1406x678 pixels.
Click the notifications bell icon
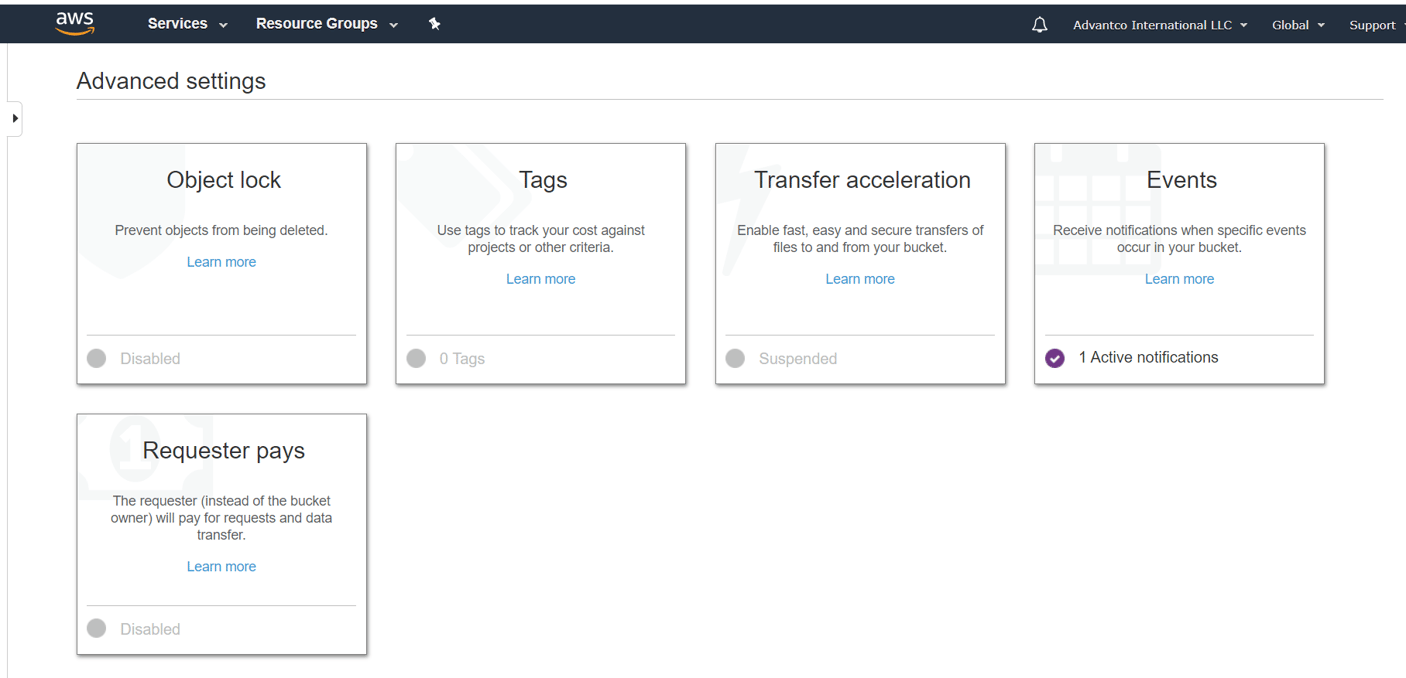tap(1039, 23)
